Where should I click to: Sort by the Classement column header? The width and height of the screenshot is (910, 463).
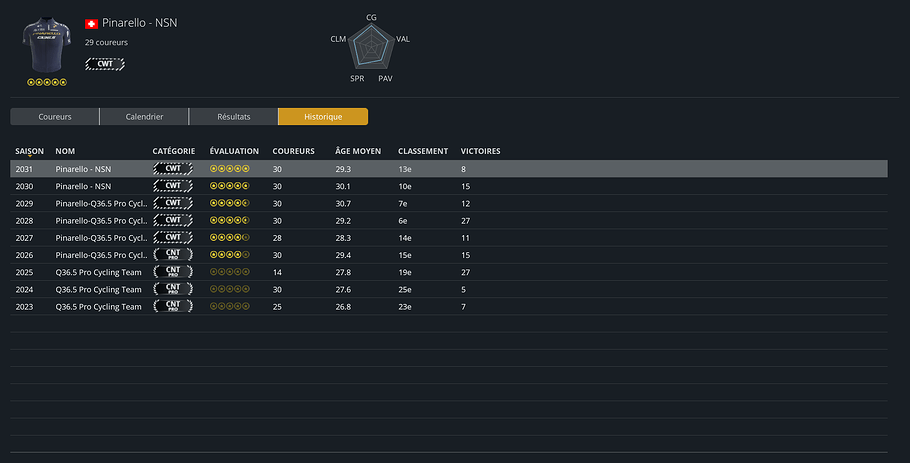[x=423, y=151]
